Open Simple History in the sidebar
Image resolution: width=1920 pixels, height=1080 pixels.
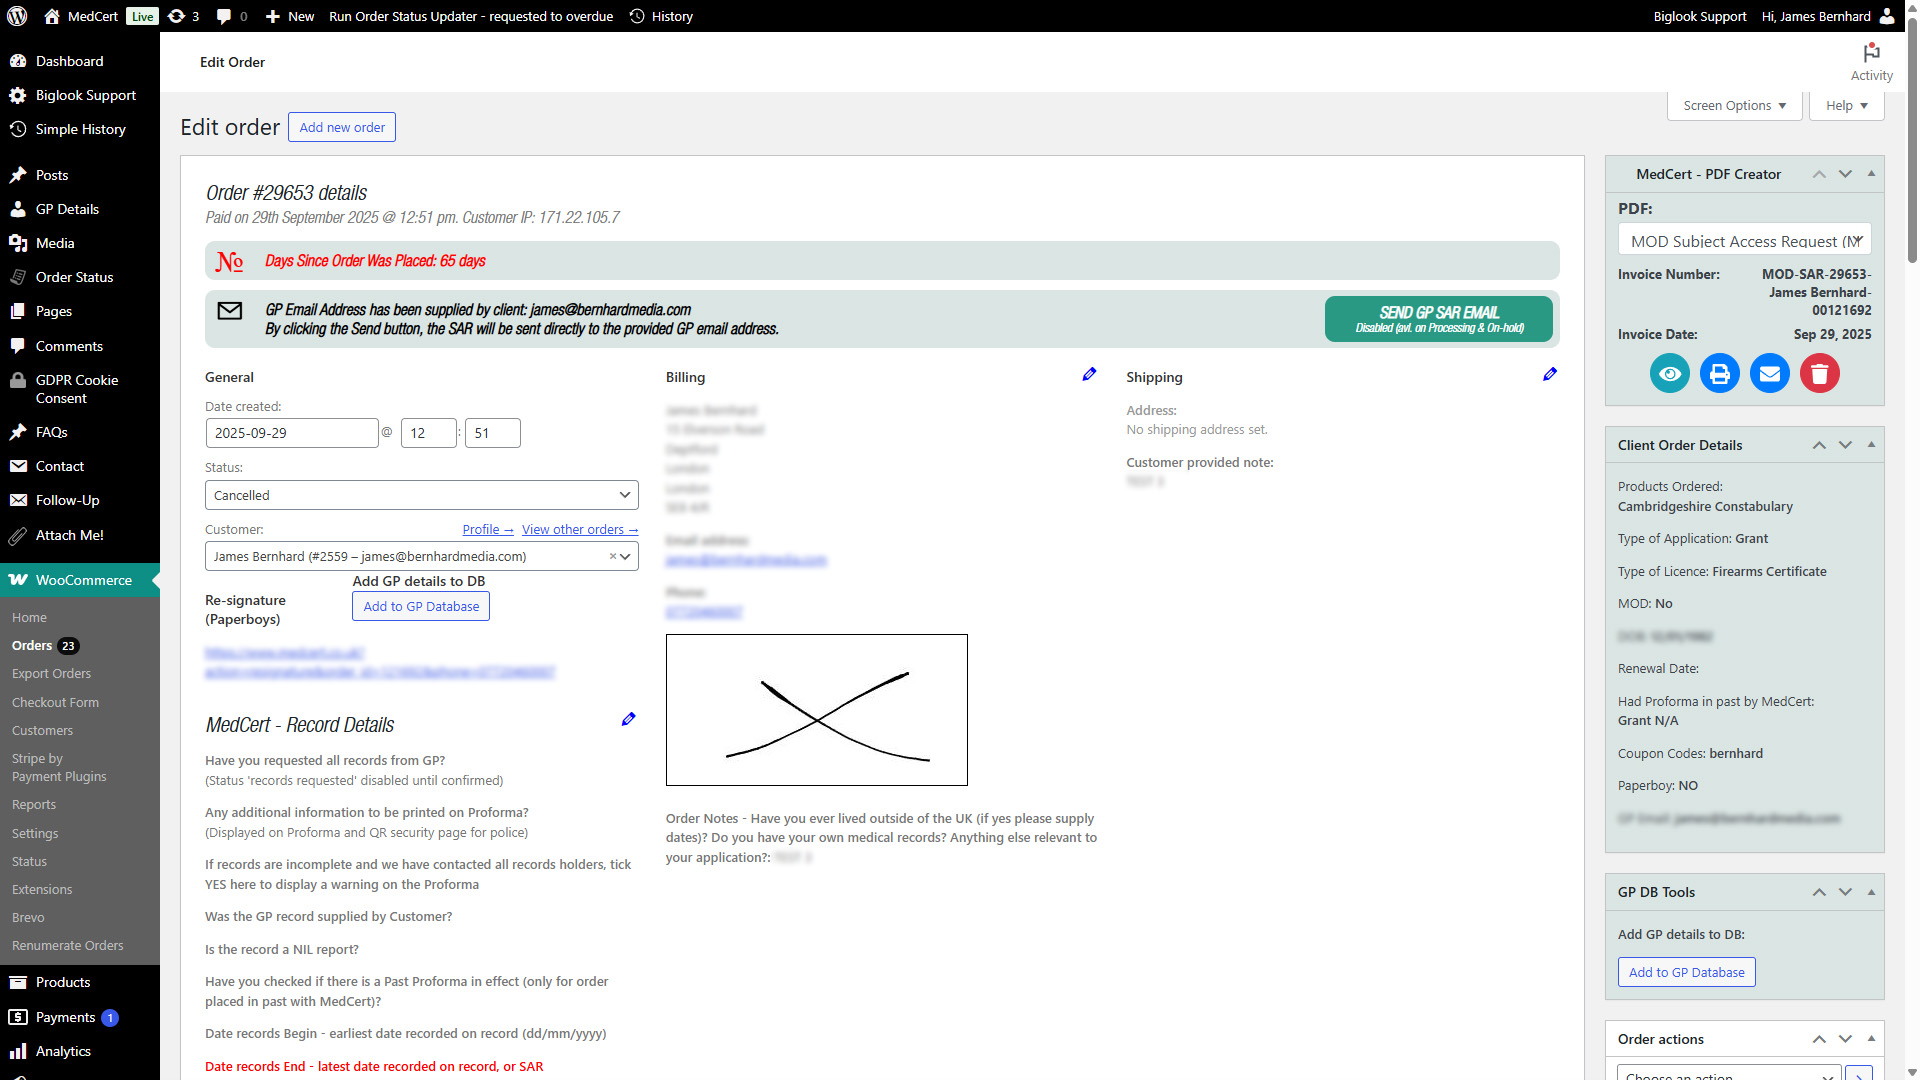[80, 129]
